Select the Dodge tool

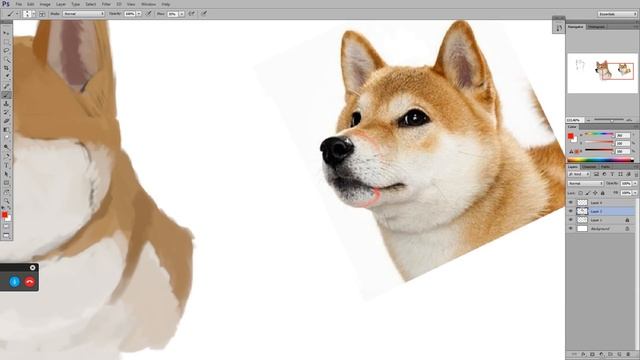coord(6,147)
